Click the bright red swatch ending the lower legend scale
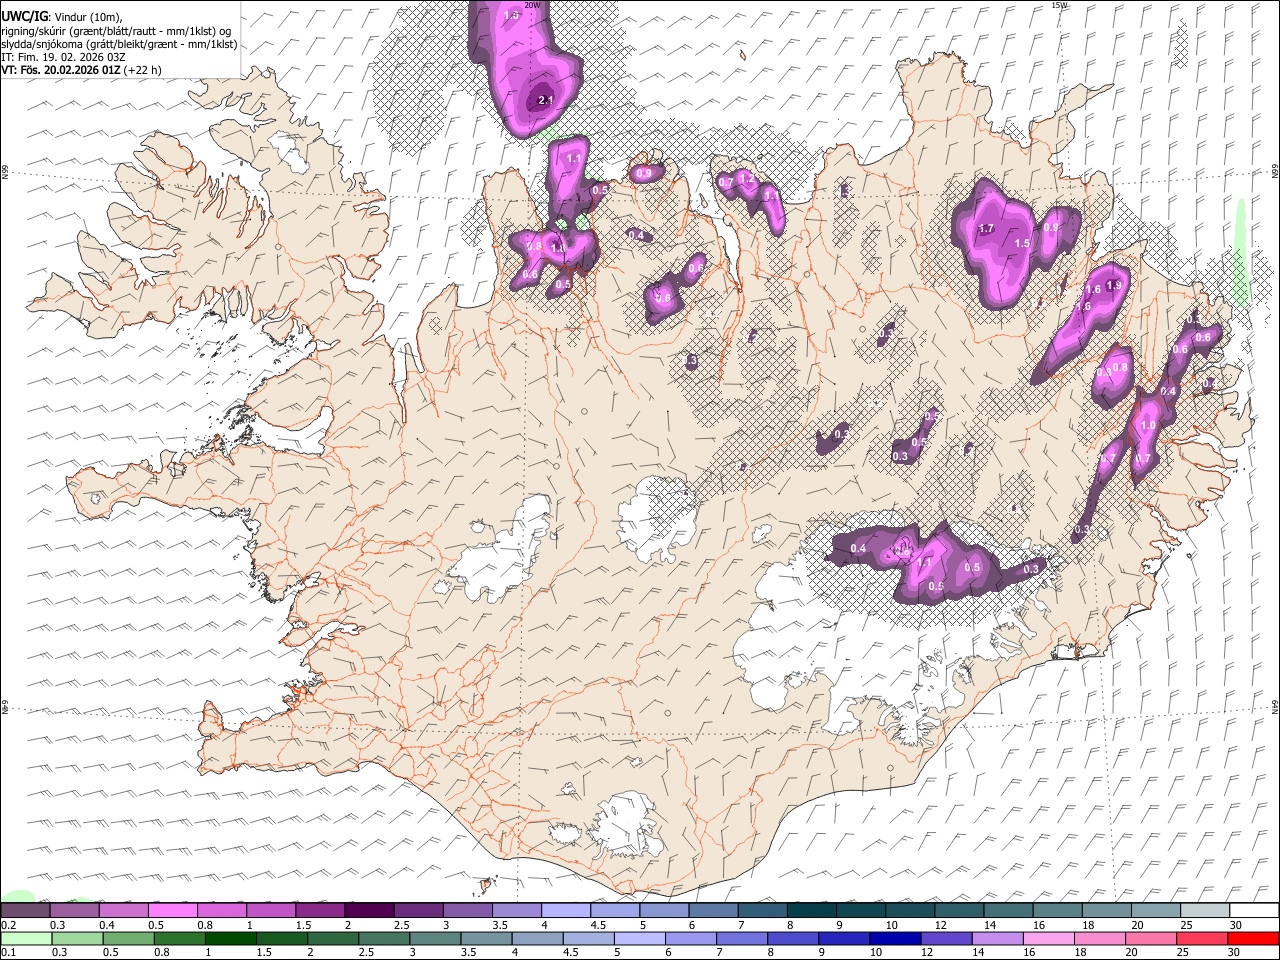The height and width of the screenshot is (960, 1280). [x=1251, y=938]
